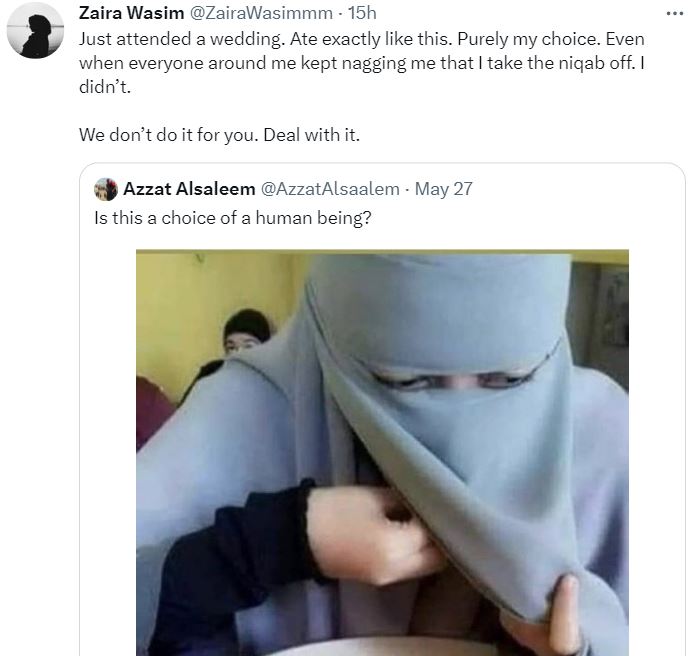Open Azzat Alsaleem display name
Image resolution: width=700 pixels, height=656 pixels.
click(x=189, y=189)
